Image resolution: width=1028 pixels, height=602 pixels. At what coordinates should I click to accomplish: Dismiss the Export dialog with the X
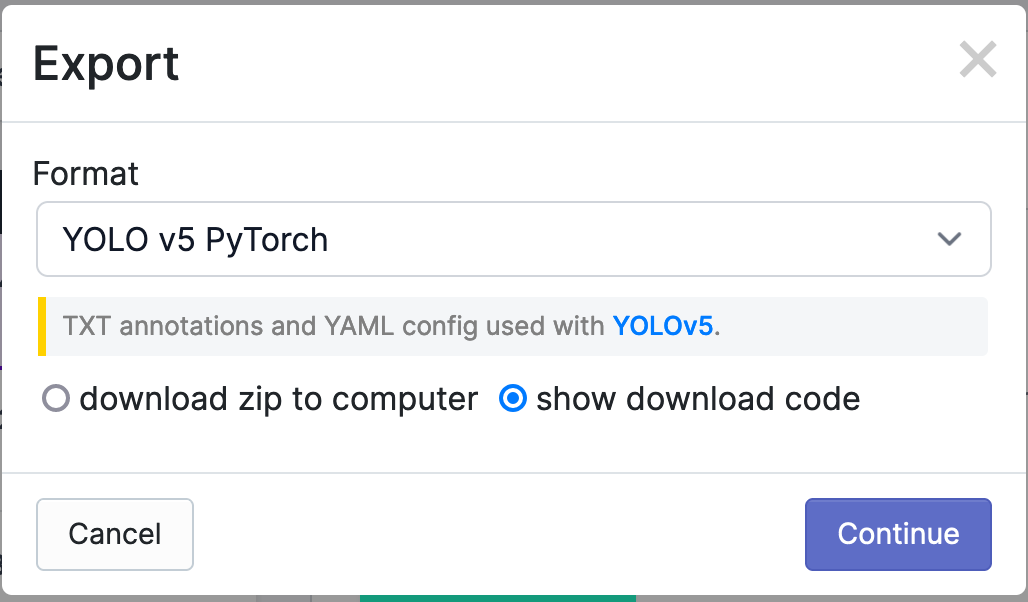coord(977,60)
